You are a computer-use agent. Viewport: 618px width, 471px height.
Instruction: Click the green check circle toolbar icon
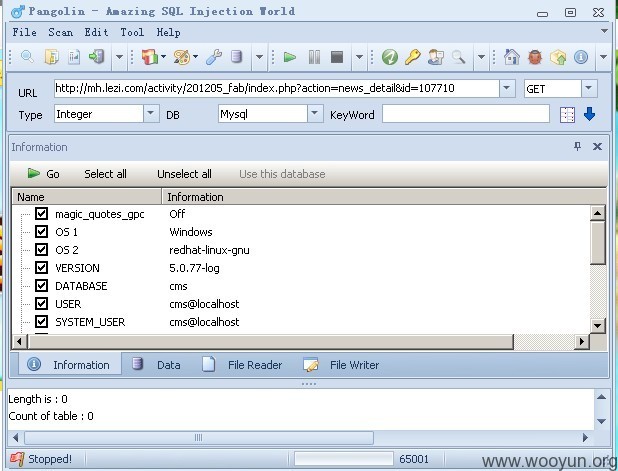[390, 57]
